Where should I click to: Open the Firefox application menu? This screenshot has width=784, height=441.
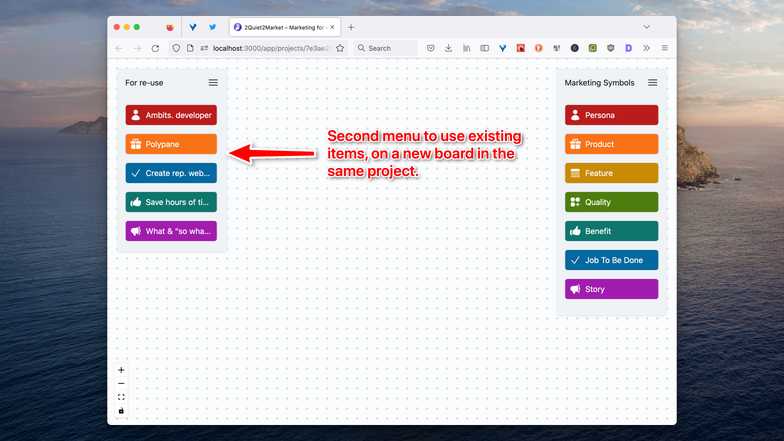[664, 48]
